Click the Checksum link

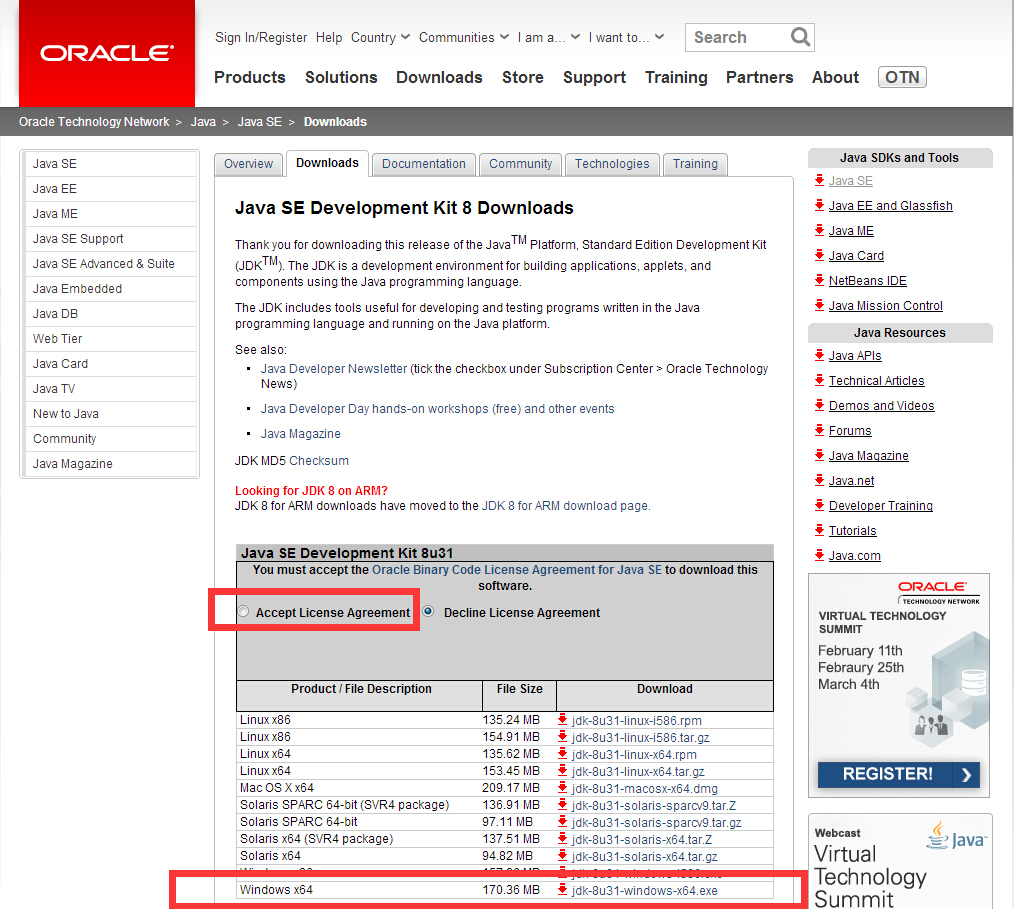coord(318,460)
